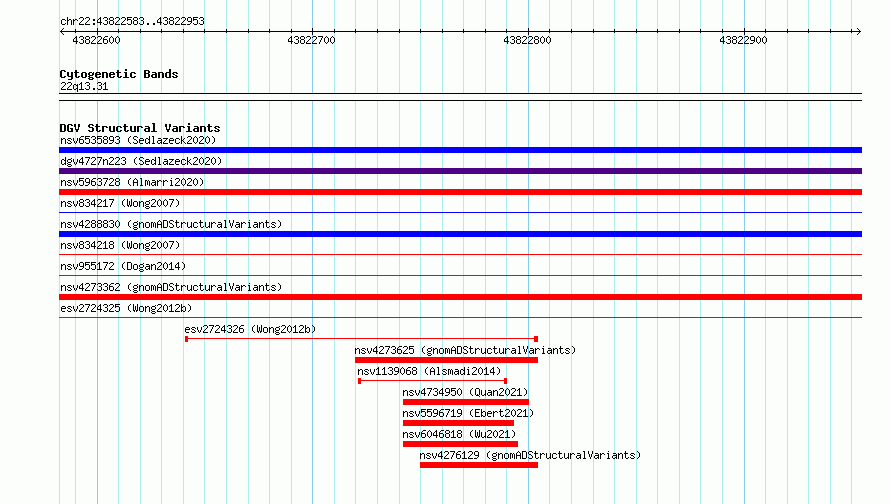Select the red nsv4734950 variant bar
890x504 pixels.
(x=466, y=402)
